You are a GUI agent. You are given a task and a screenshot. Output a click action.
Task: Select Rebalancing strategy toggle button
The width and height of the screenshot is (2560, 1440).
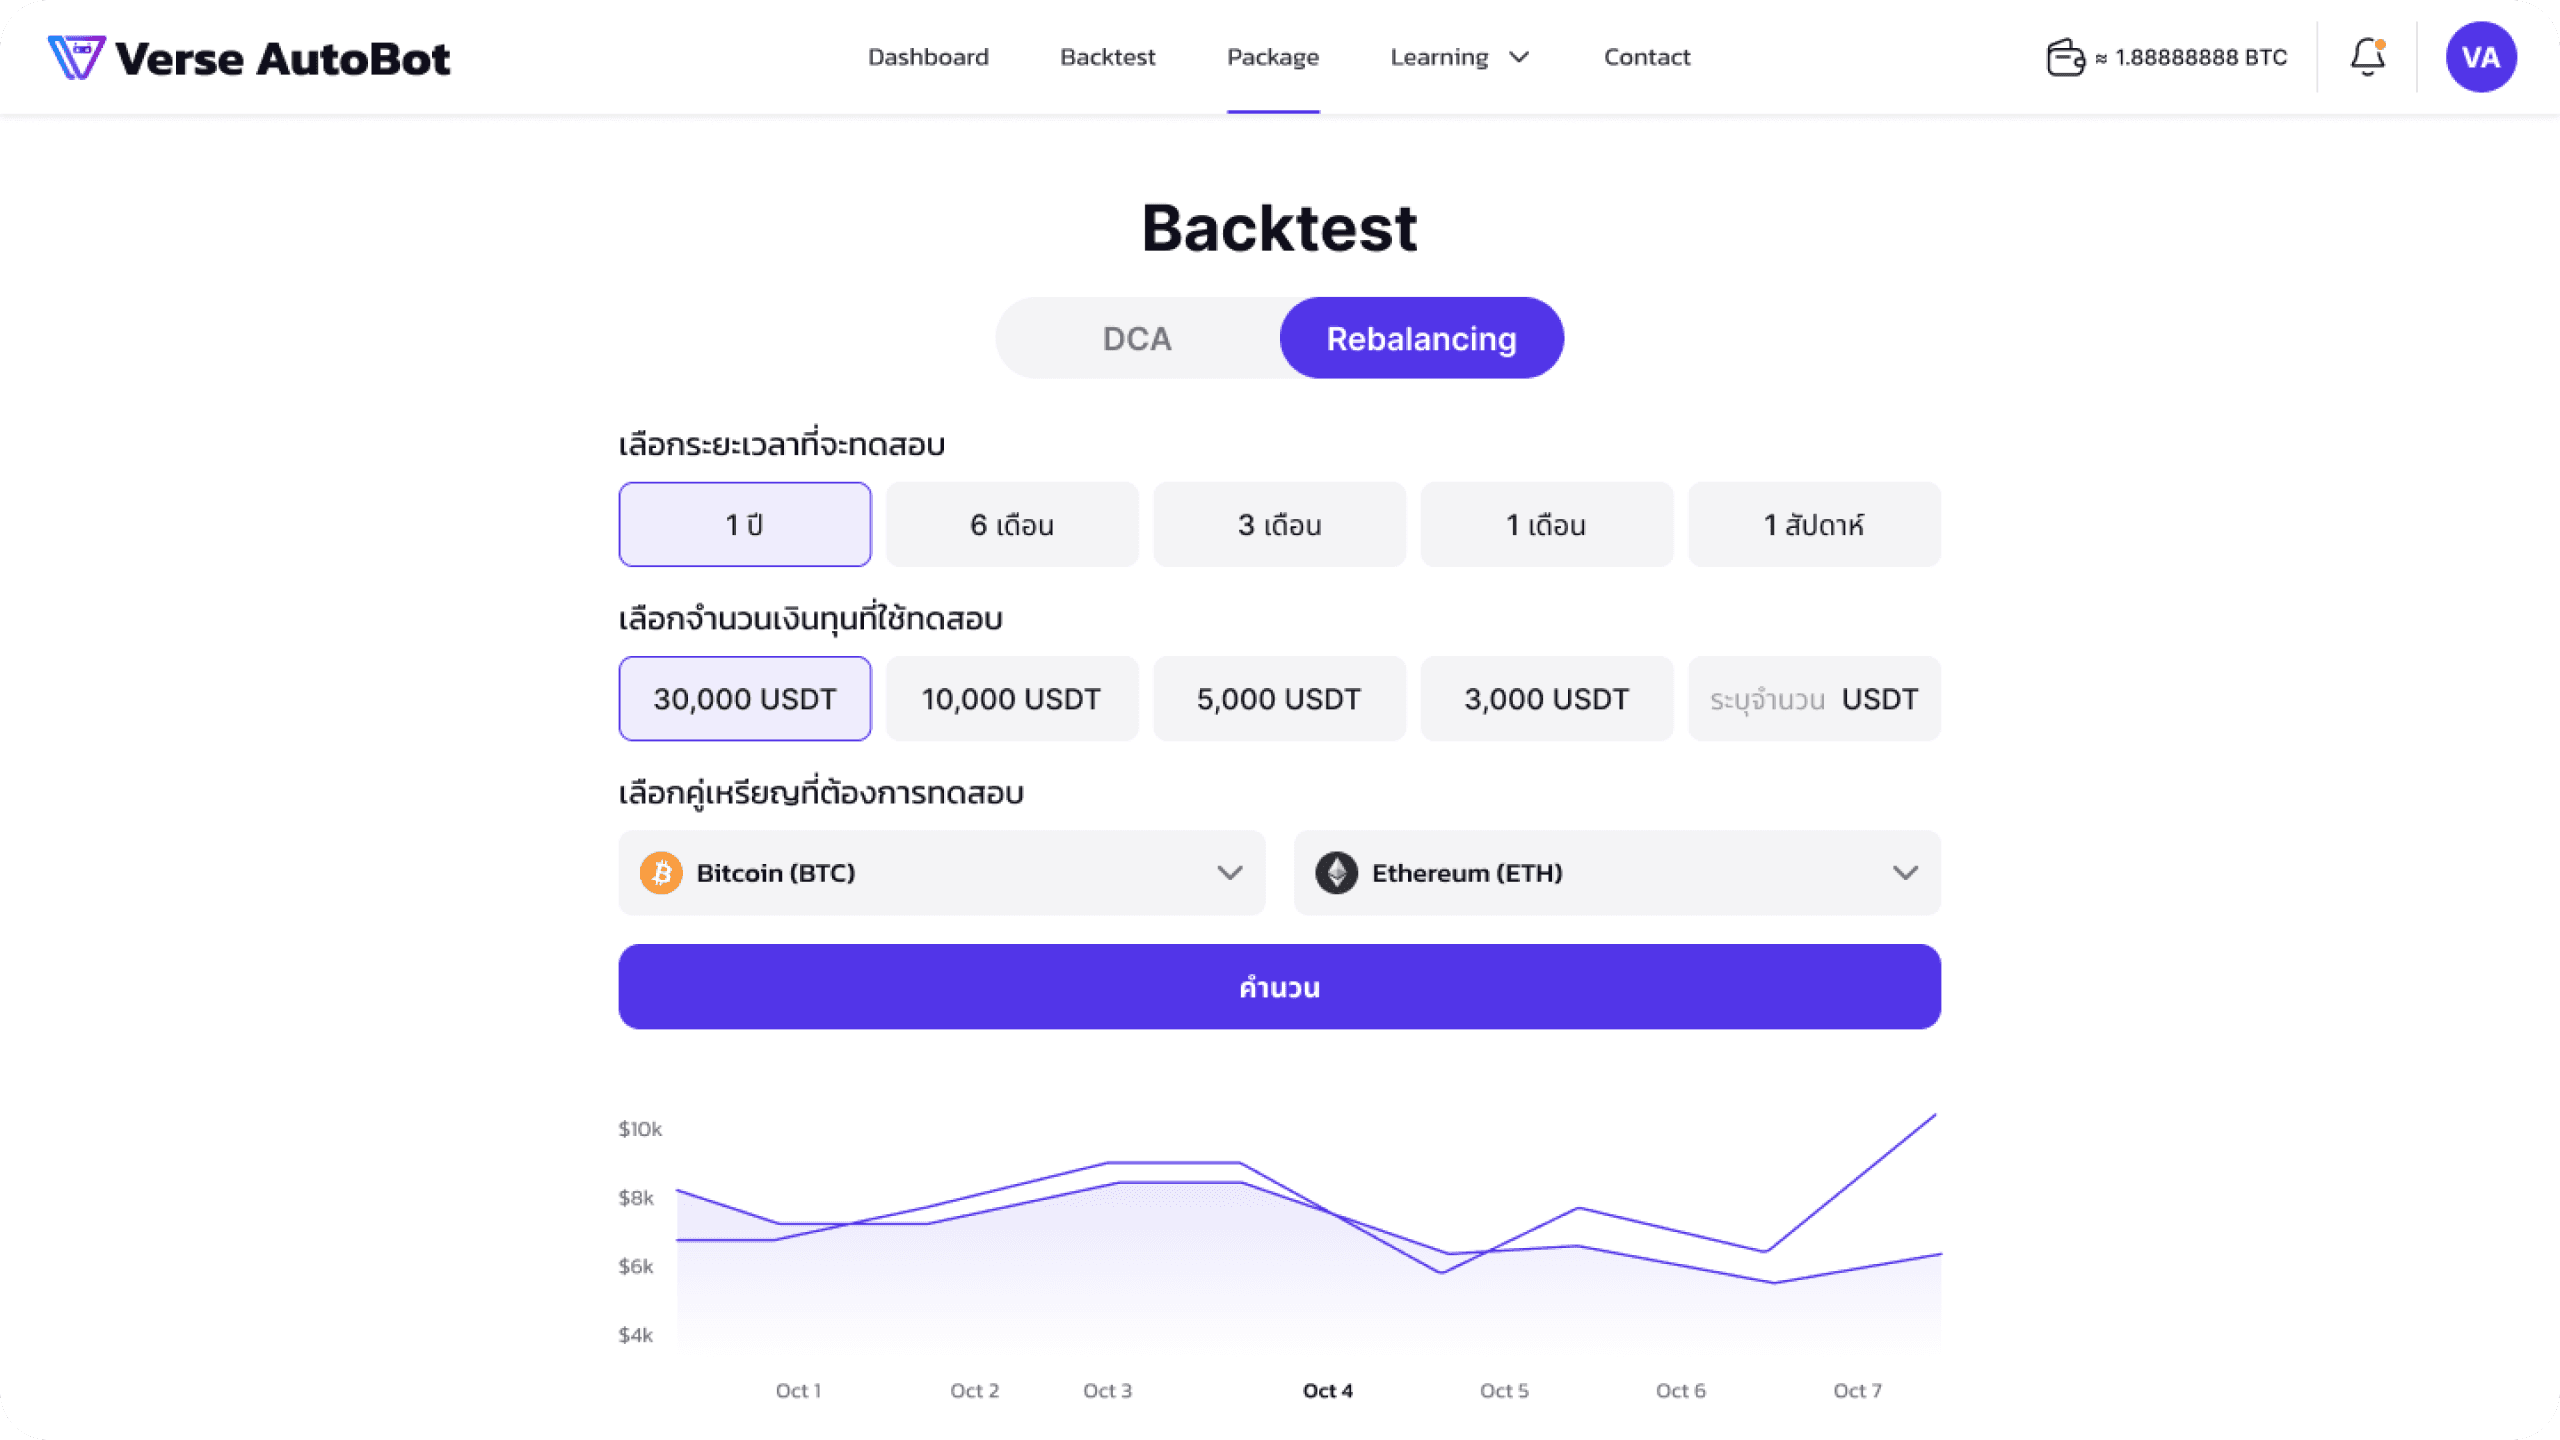point(1421,338)
